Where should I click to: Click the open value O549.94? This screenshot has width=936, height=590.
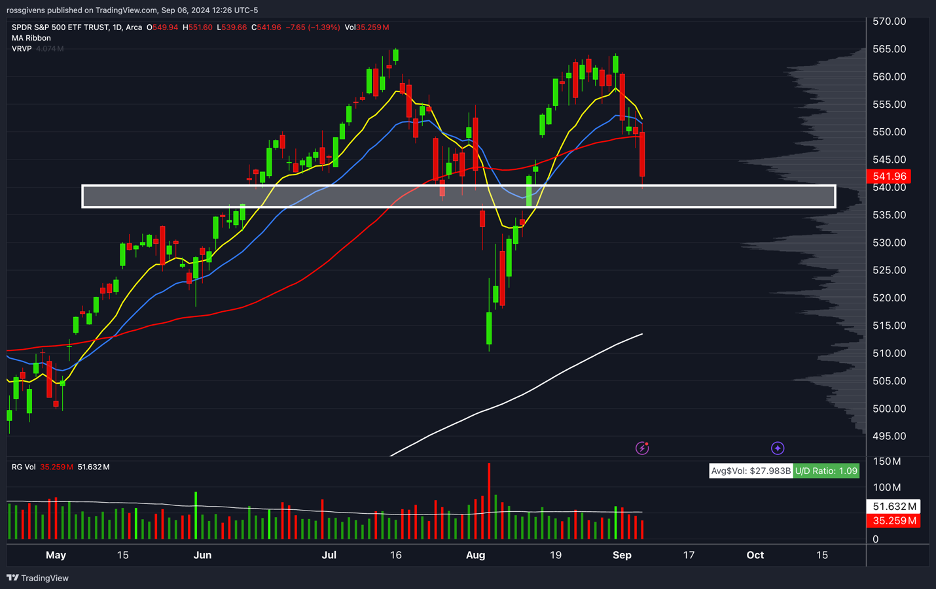[162, 27]
